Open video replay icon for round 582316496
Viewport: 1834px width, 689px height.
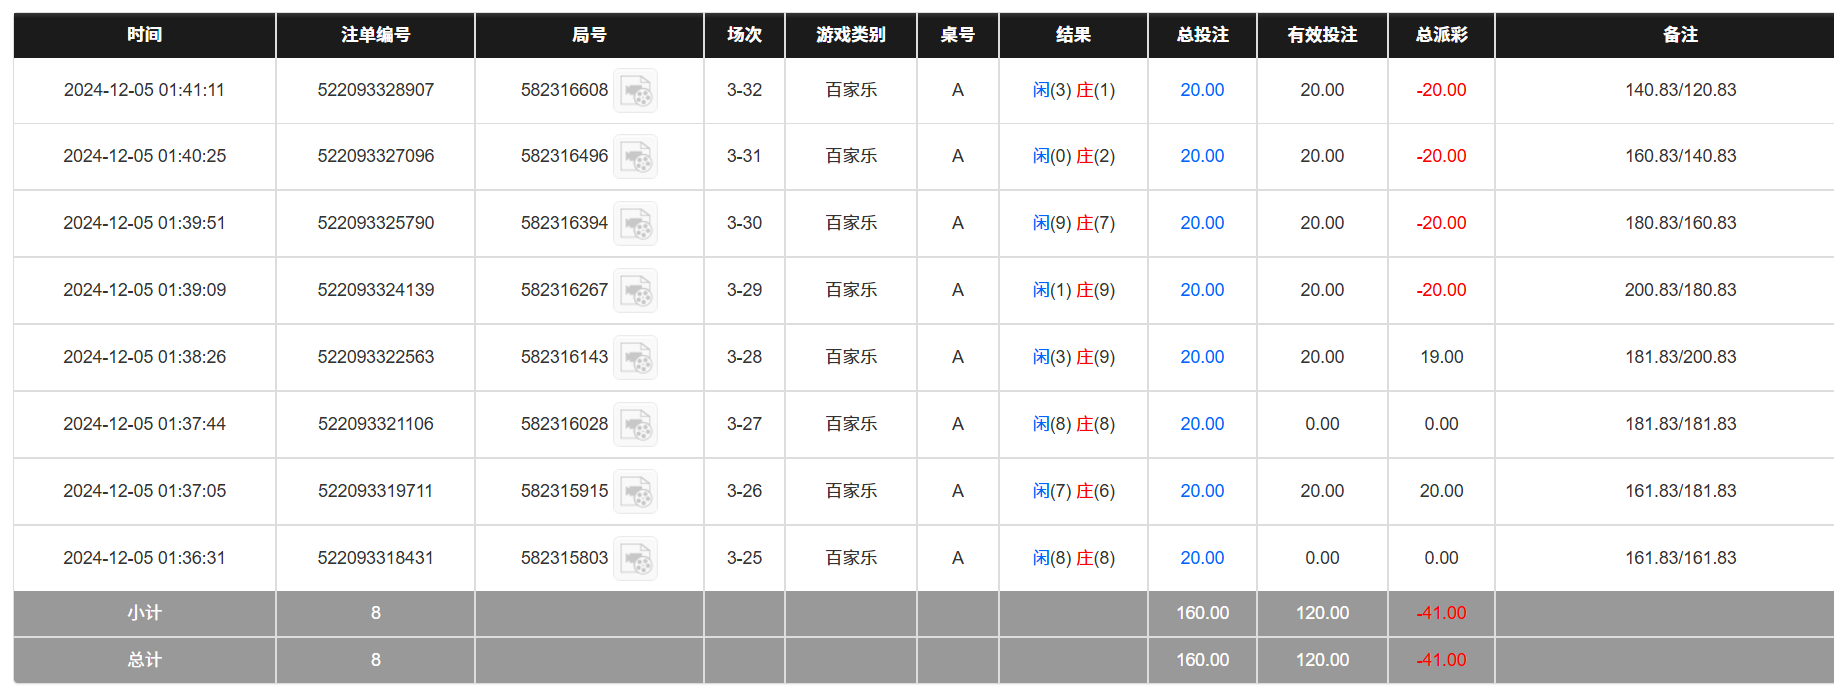[635, 157]
